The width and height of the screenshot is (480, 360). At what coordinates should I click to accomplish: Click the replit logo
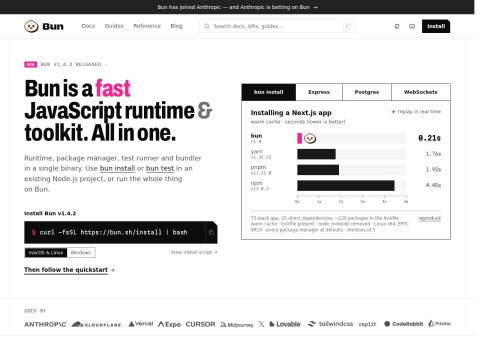click(x=367, y=324)
